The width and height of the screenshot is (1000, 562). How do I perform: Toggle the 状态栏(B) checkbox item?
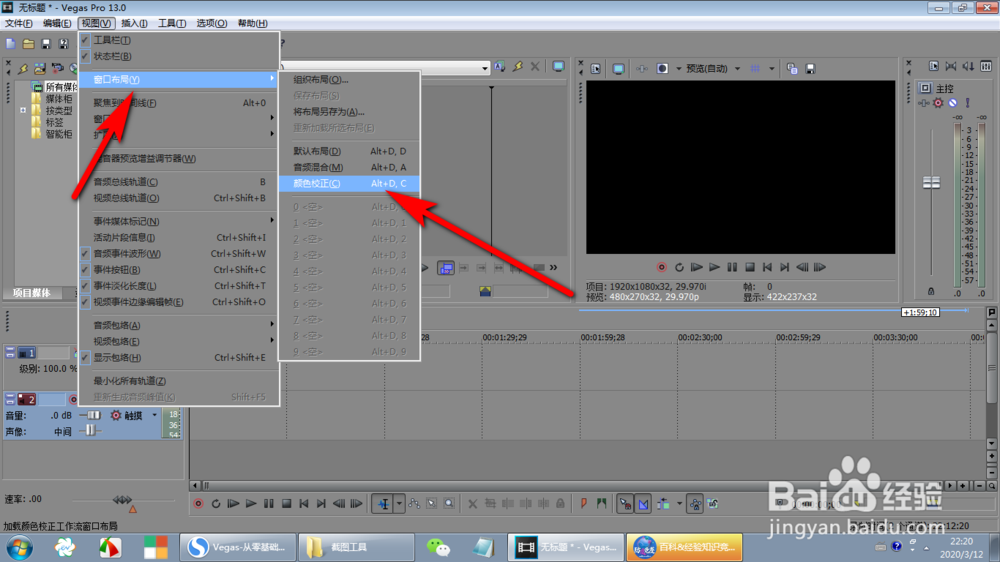pos(179,56)
